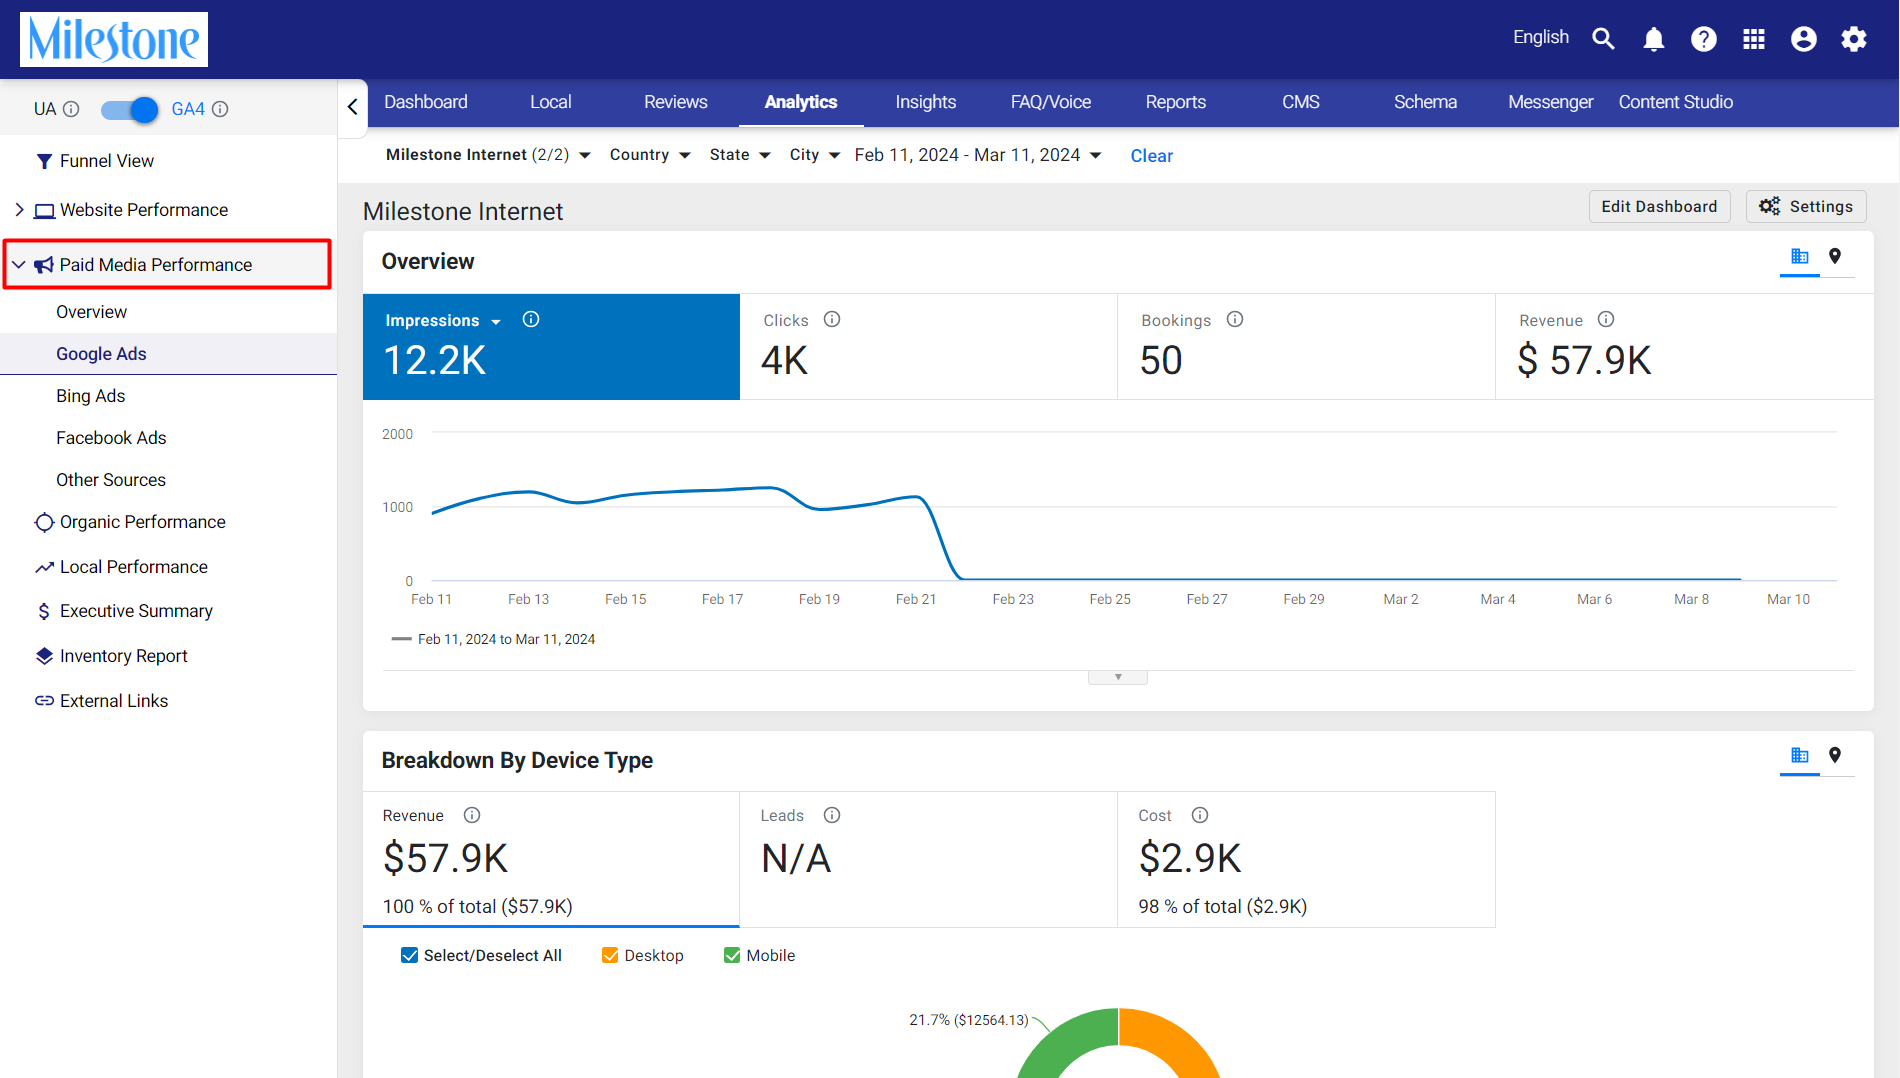Open the date range dropdown
Image resolution: width=1900 pixels, height=1078 pixels.
point(978,155)
